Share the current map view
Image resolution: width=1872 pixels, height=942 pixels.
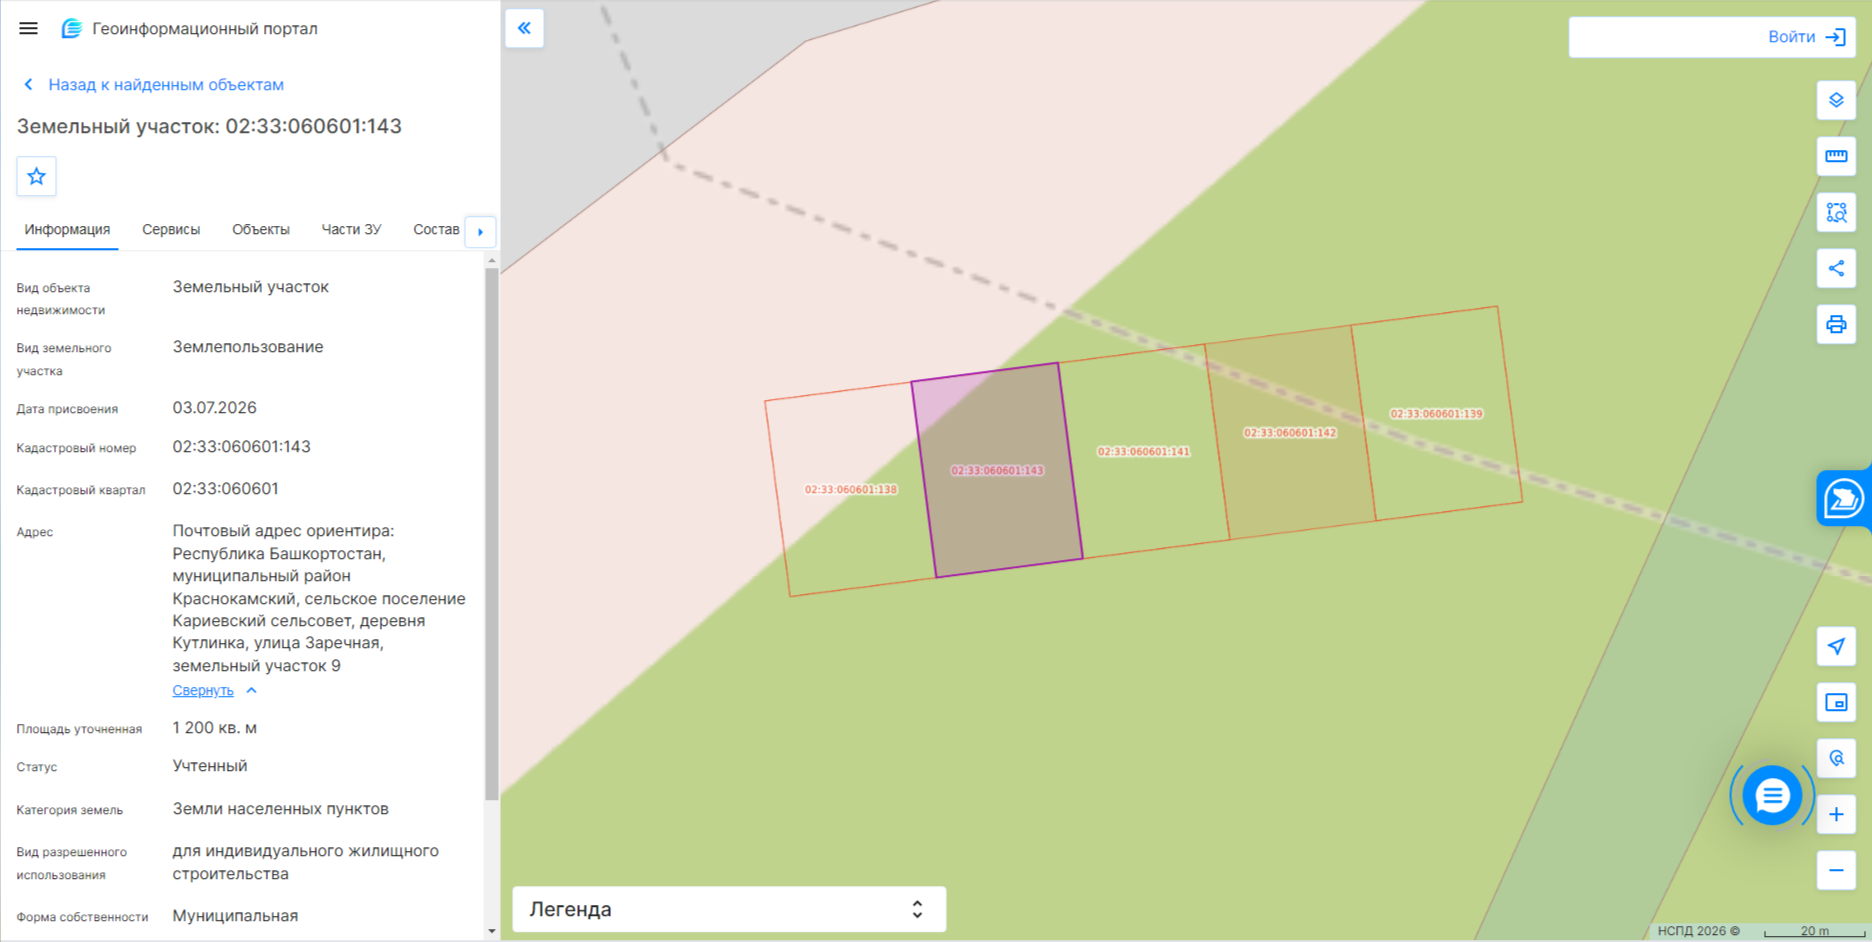pos(1836,268)
